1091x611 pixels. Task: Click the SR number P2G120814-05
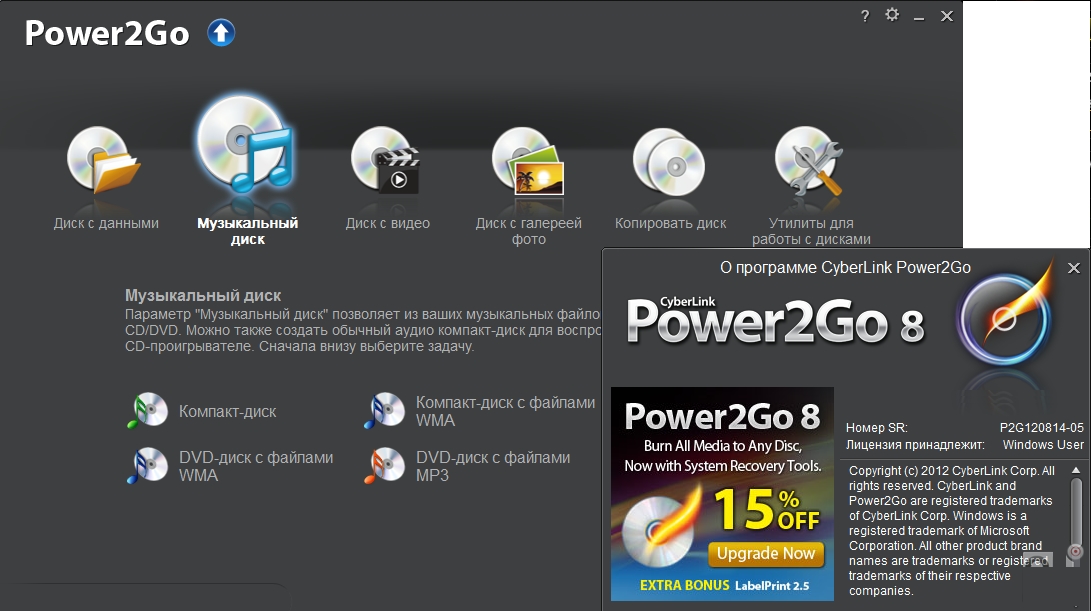point(1042,428)
